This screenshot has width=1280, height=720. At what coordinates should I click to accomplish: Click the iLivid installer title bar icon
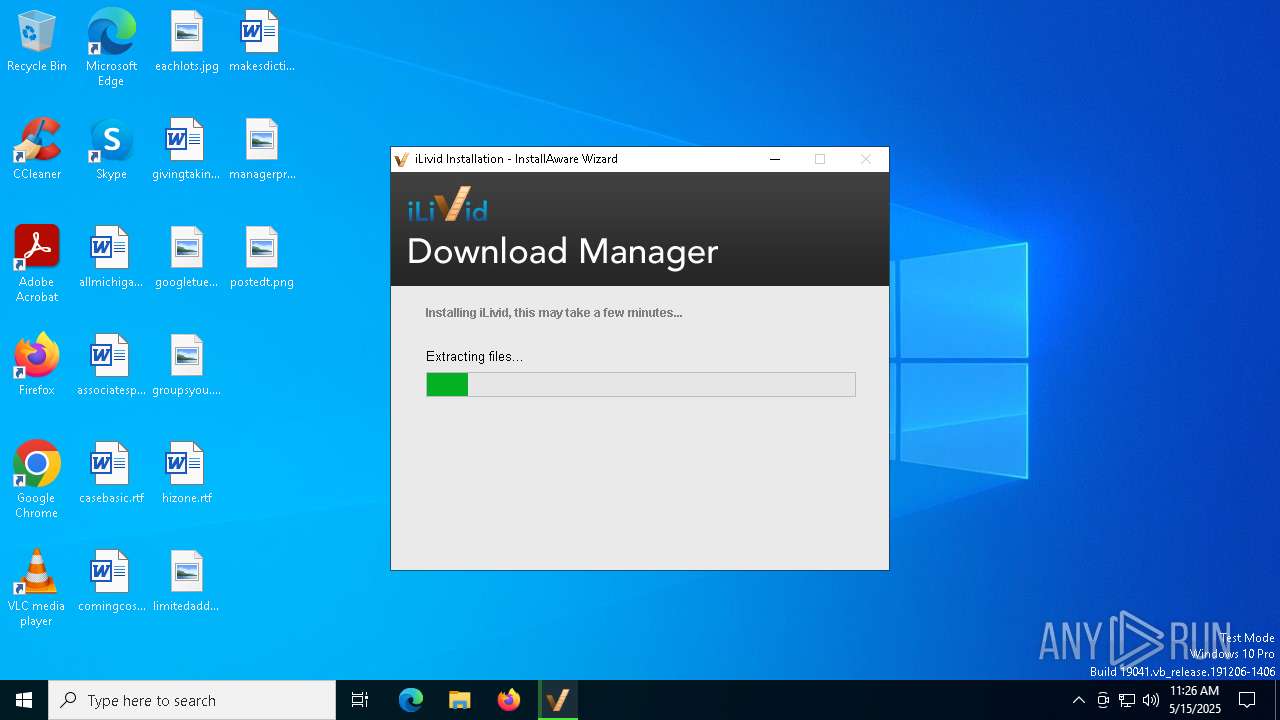tap(402, 159)
